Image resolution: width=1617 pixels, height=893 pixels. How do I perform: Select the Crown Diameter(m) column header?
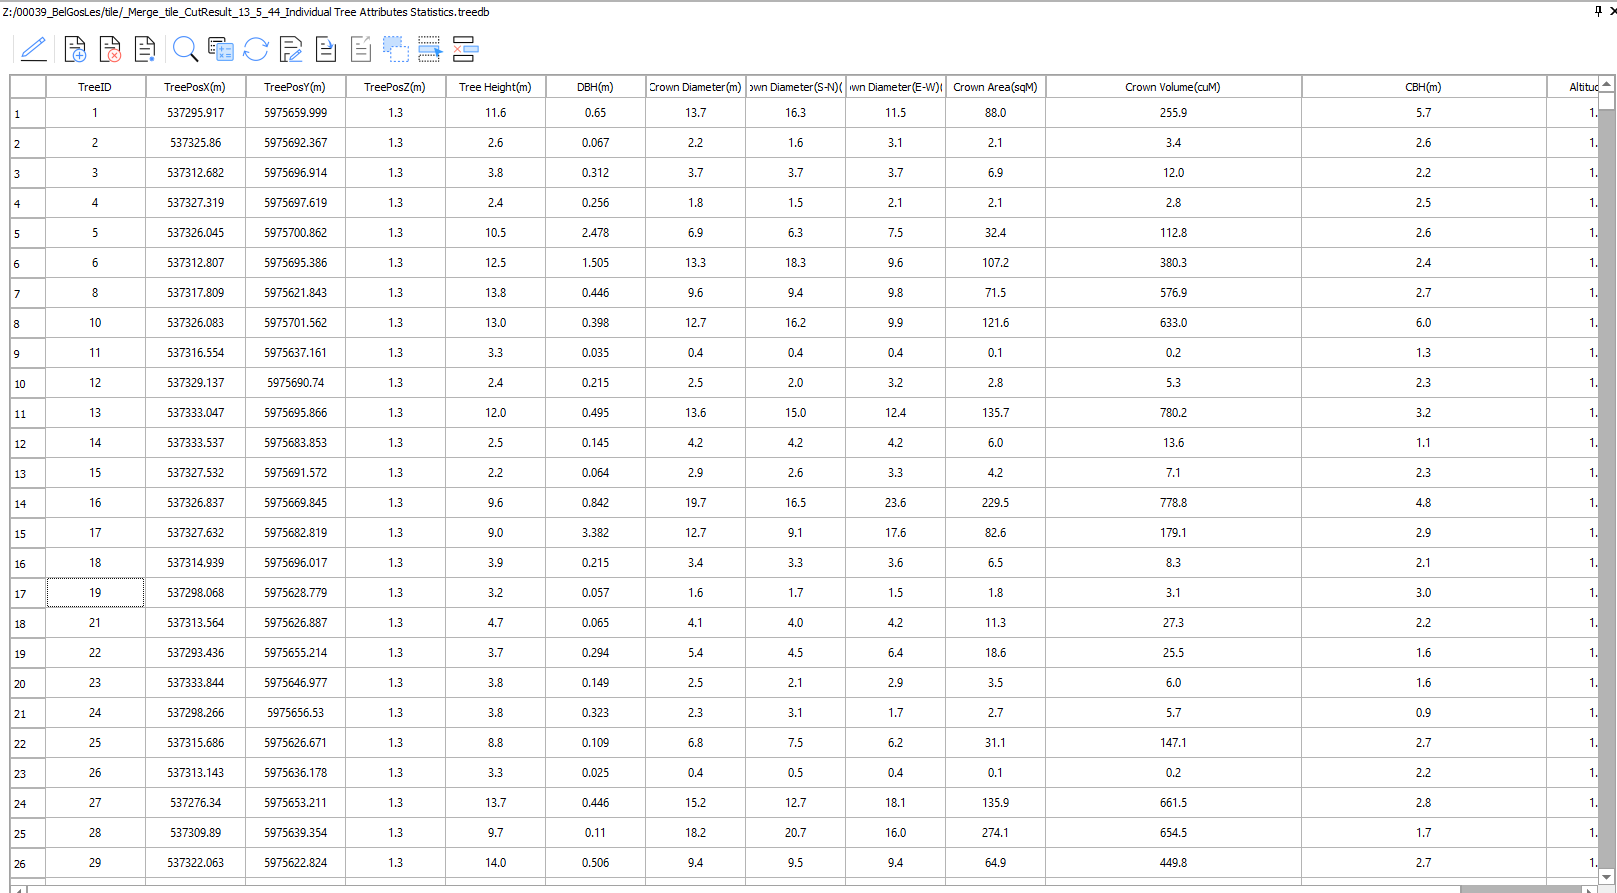[695, 87]
